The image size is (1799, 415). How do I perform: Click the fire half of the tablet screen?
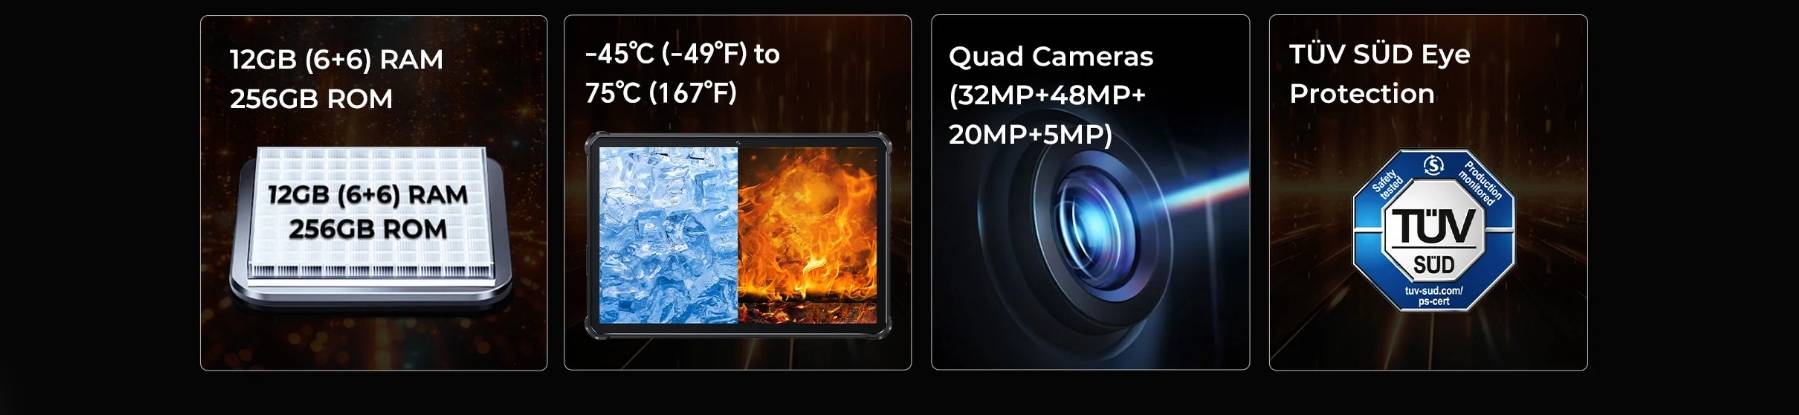[807, 235]
